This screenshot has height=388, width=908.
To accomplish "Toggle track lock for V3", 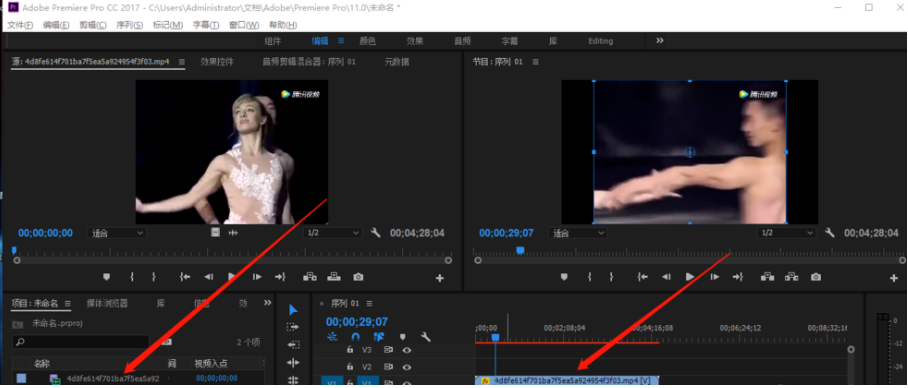I will [x=350, y=350].
